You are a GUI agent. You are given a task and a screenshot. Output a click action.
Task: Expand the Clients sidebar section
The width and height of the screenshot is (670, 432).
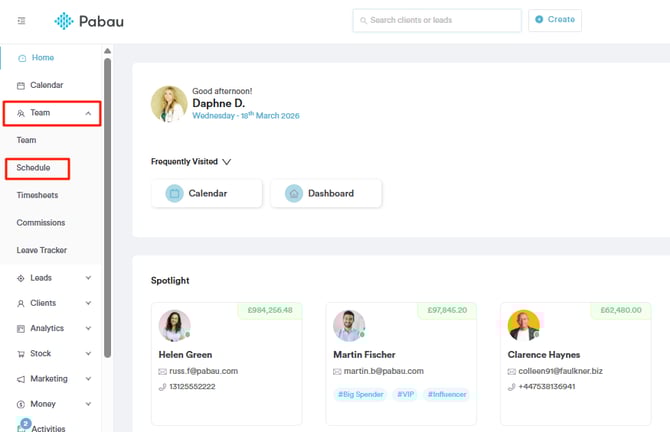[x=88, y=303]
